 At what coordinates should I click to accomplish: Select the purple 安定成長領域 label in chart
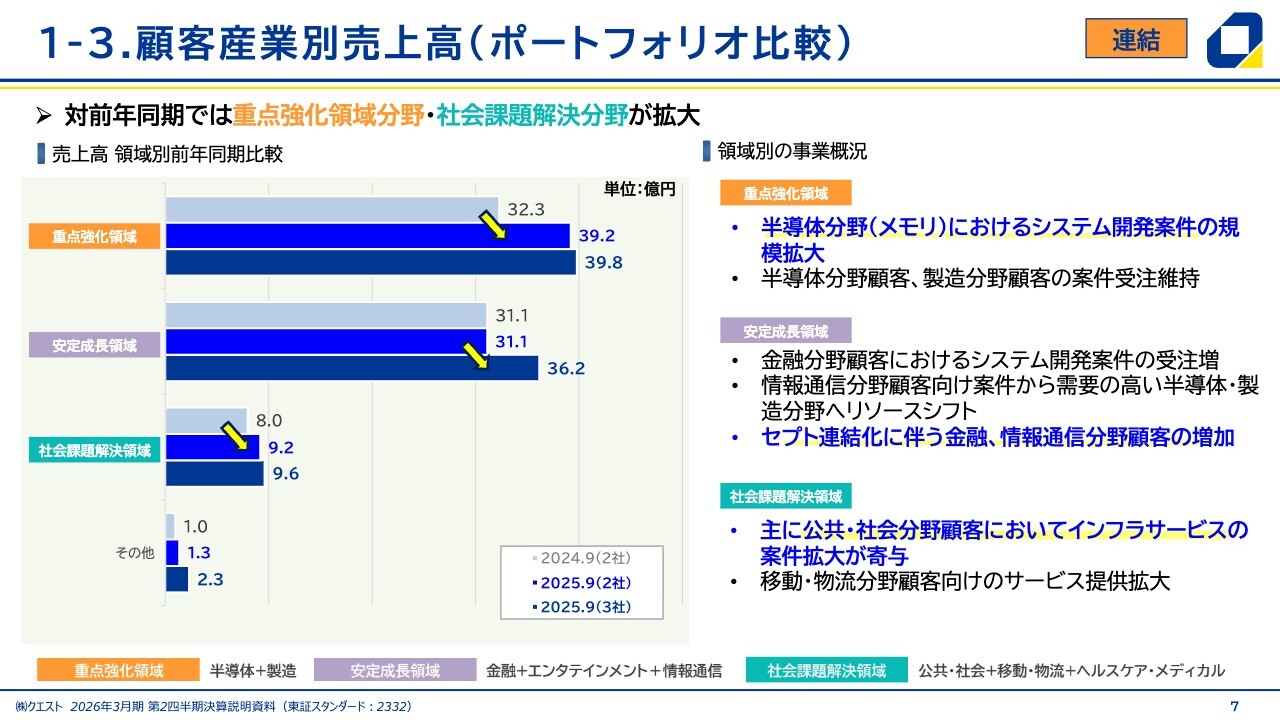95,346
